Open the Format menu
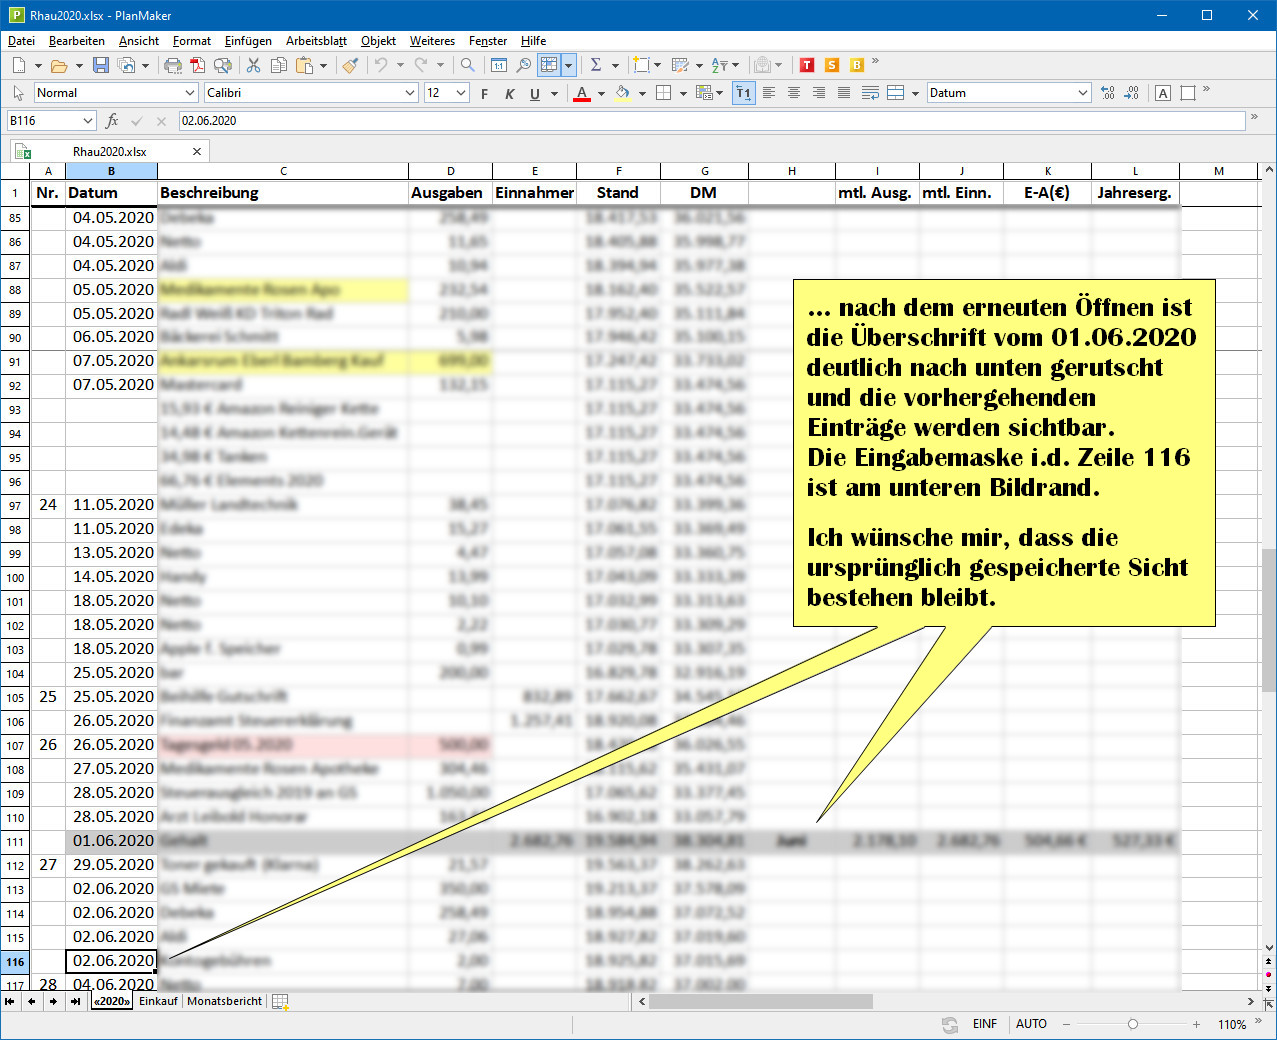 click(192, 41)
